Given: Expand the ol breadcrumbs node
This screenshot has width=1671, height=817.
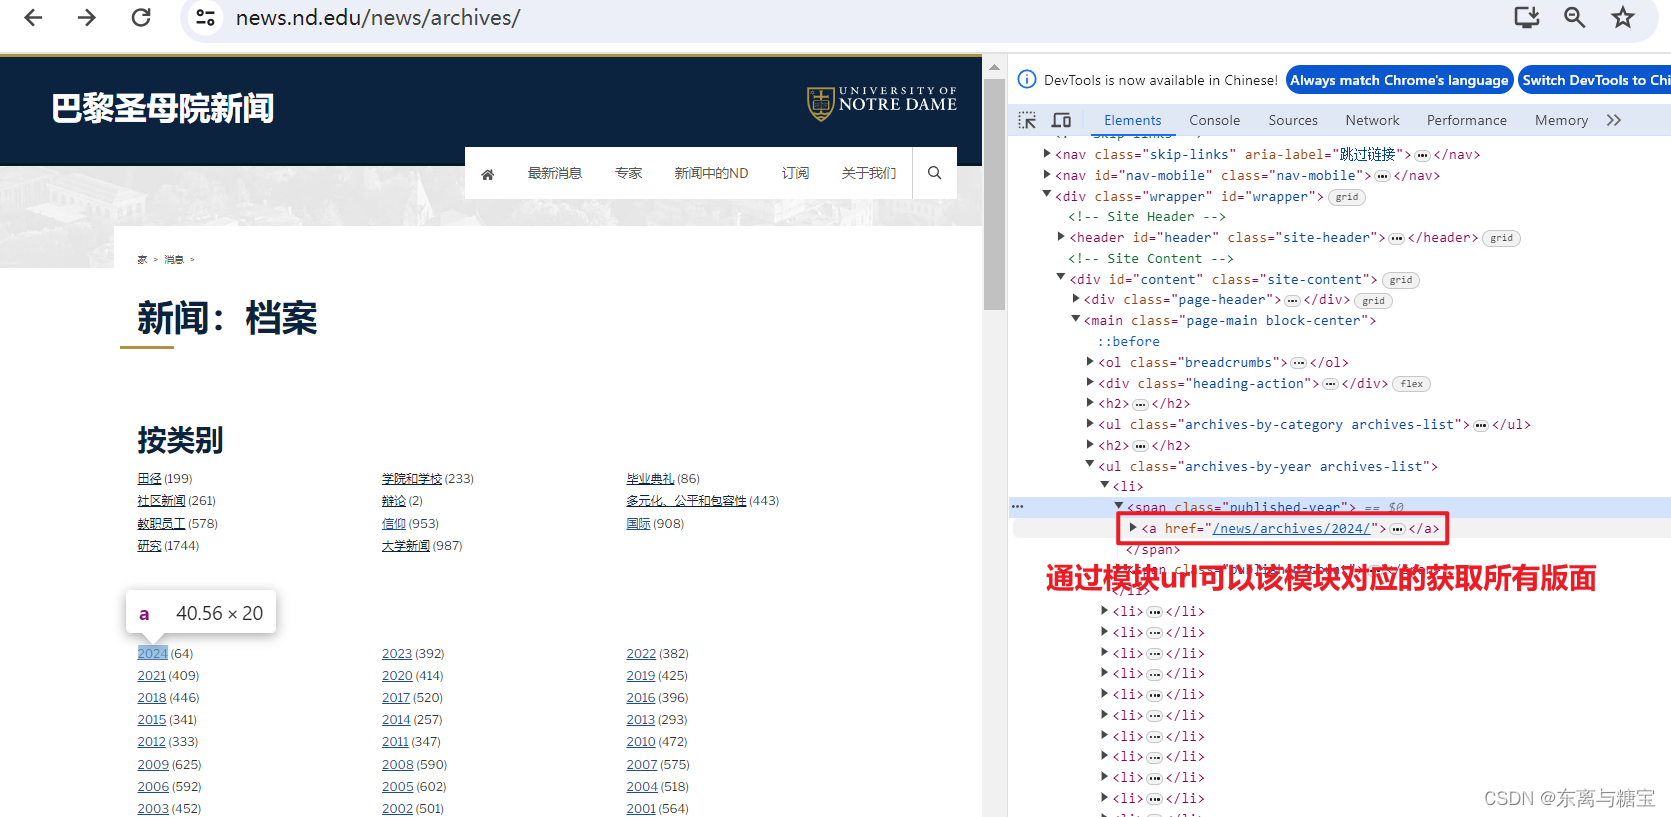Looking at the screenshot, I should click(x=1090, y=362).
